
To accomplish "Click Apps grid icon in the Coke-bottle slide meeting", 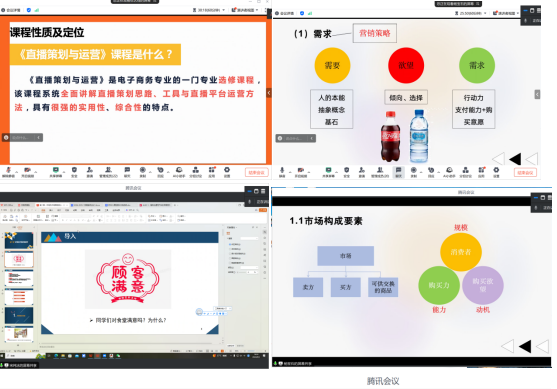I will pyautogui.click(x=481, y=172).
